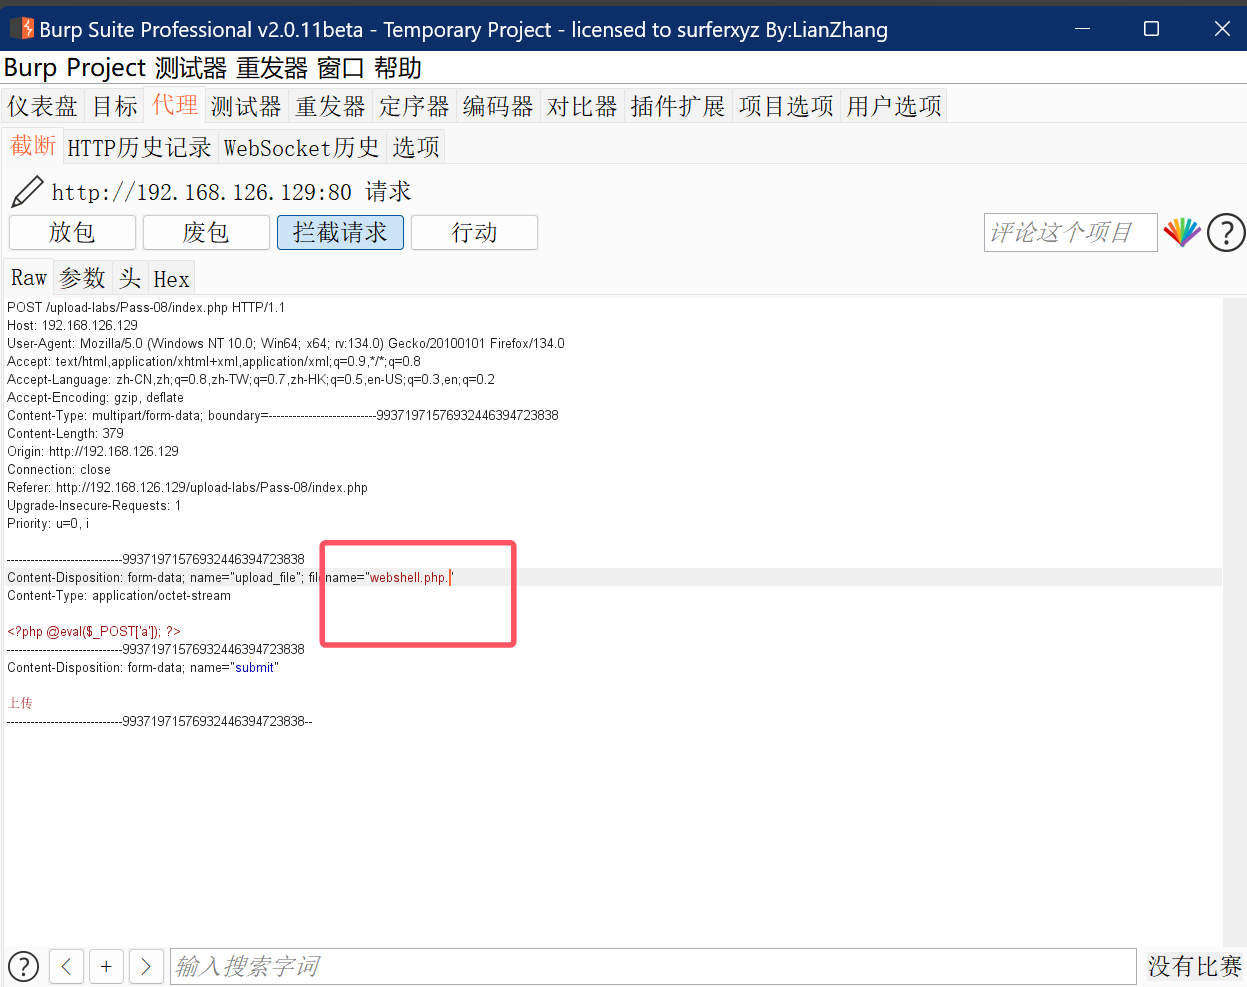Open the 重发器 menu
1247x987 pixels.
(272, 68)
